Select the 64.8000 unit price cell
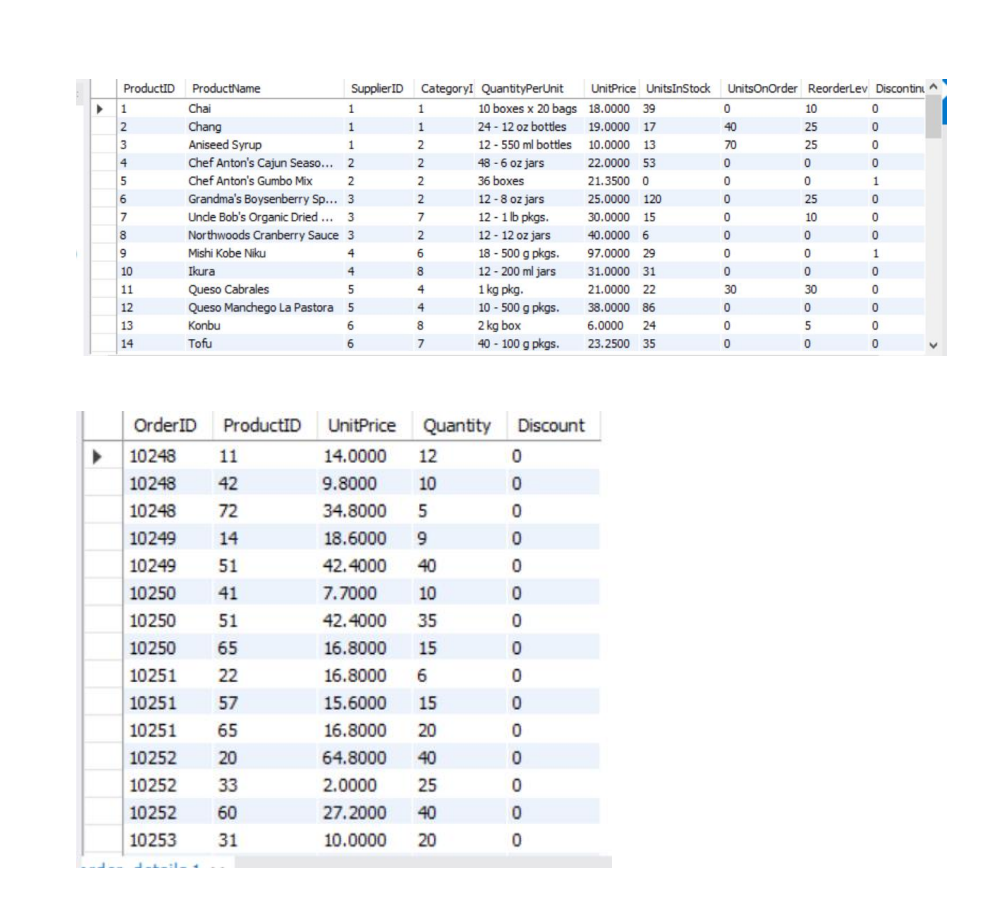The height and width of the screenshot is (912, 988). [x=355, y=758]
